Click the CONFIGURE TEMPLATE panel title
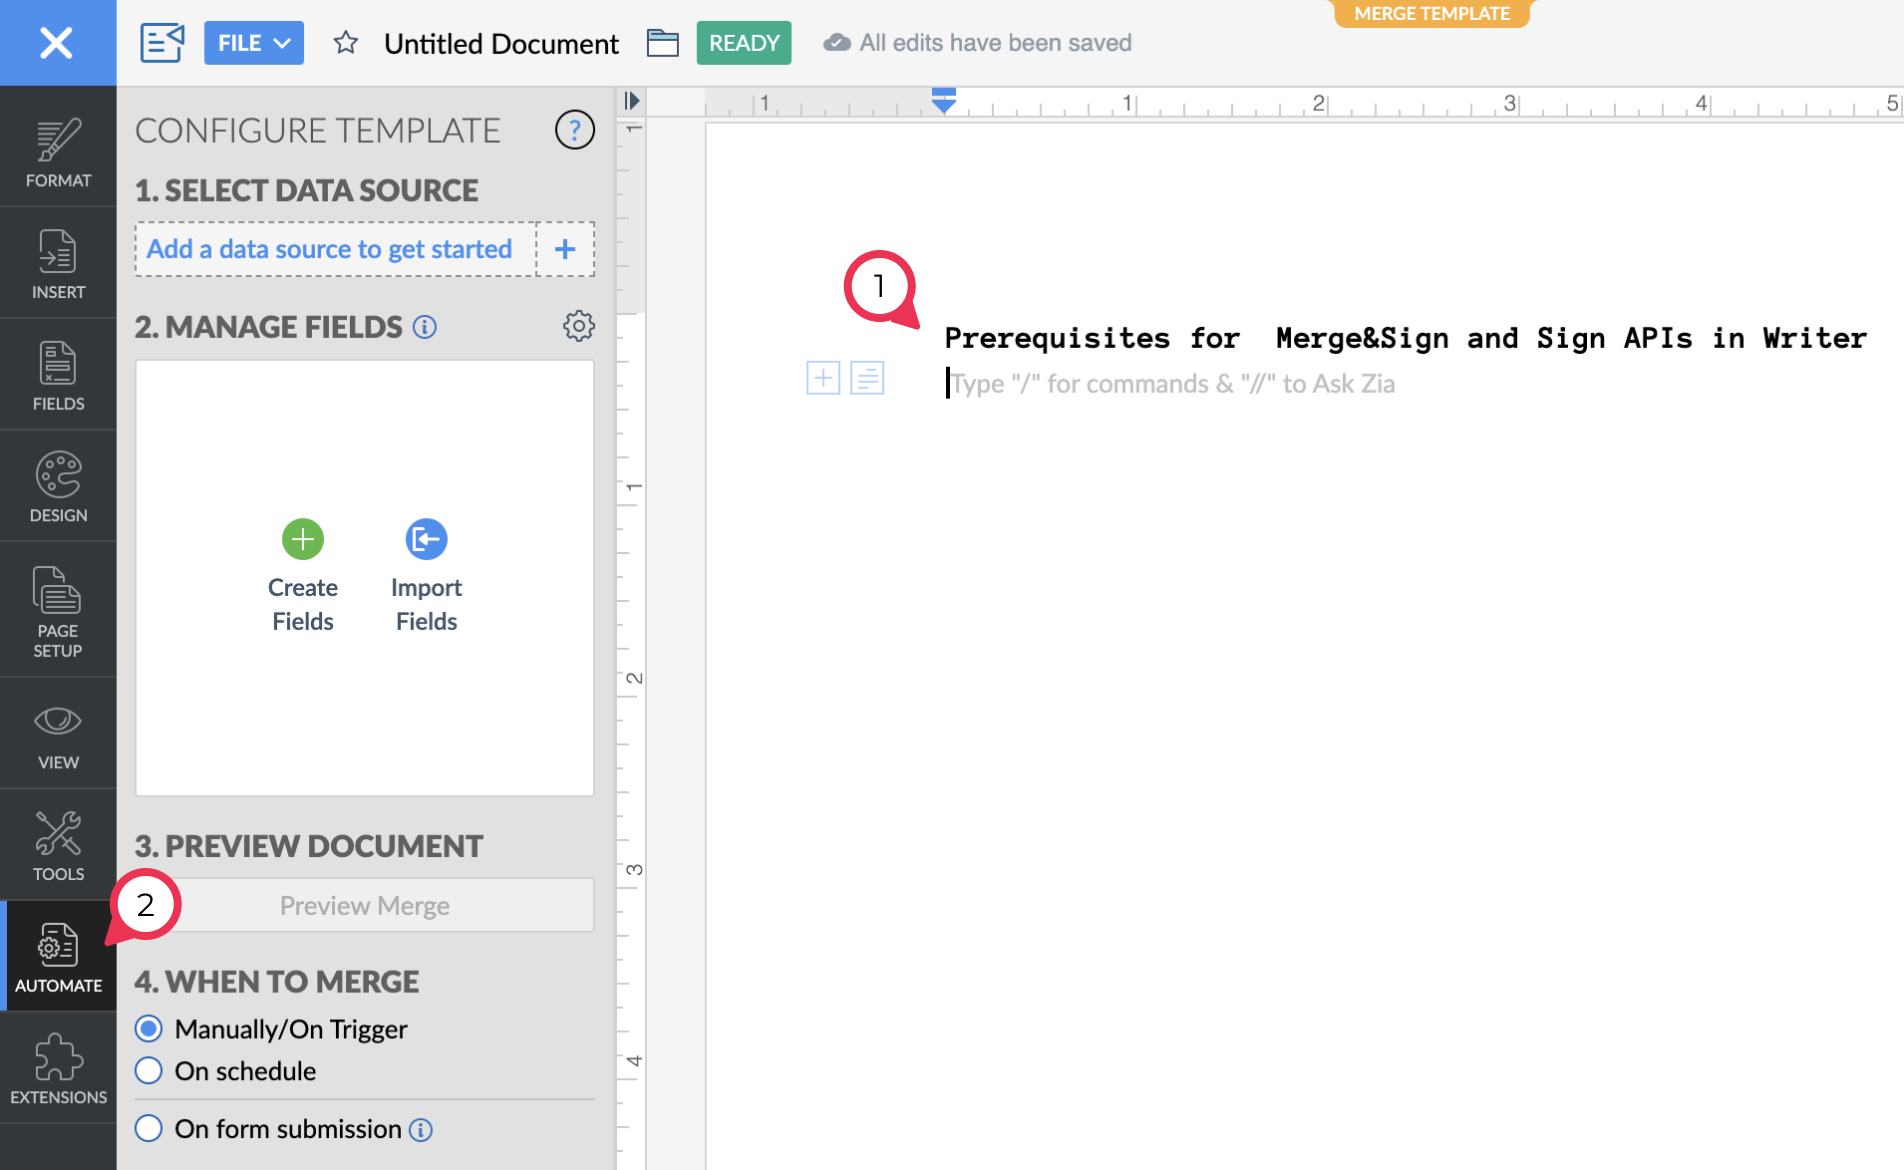 click(318, 131)
